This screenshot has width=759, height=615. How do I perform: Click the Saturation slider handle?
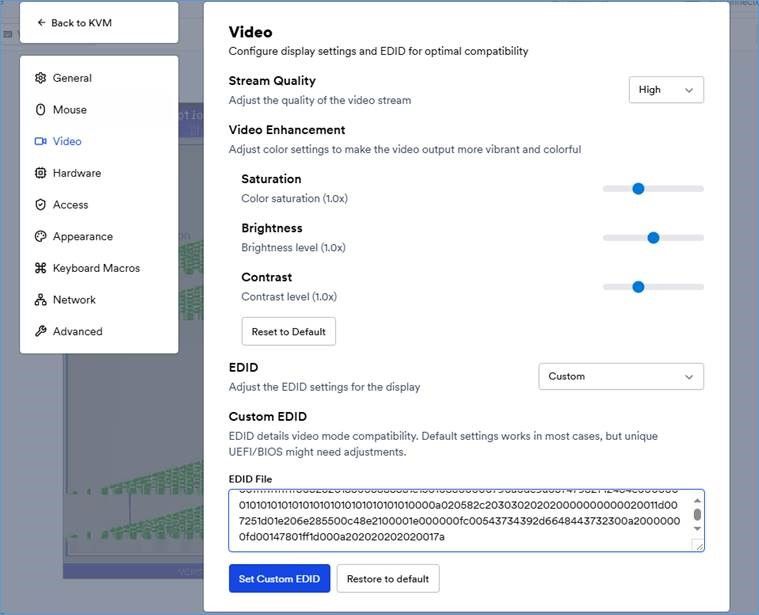638,189
